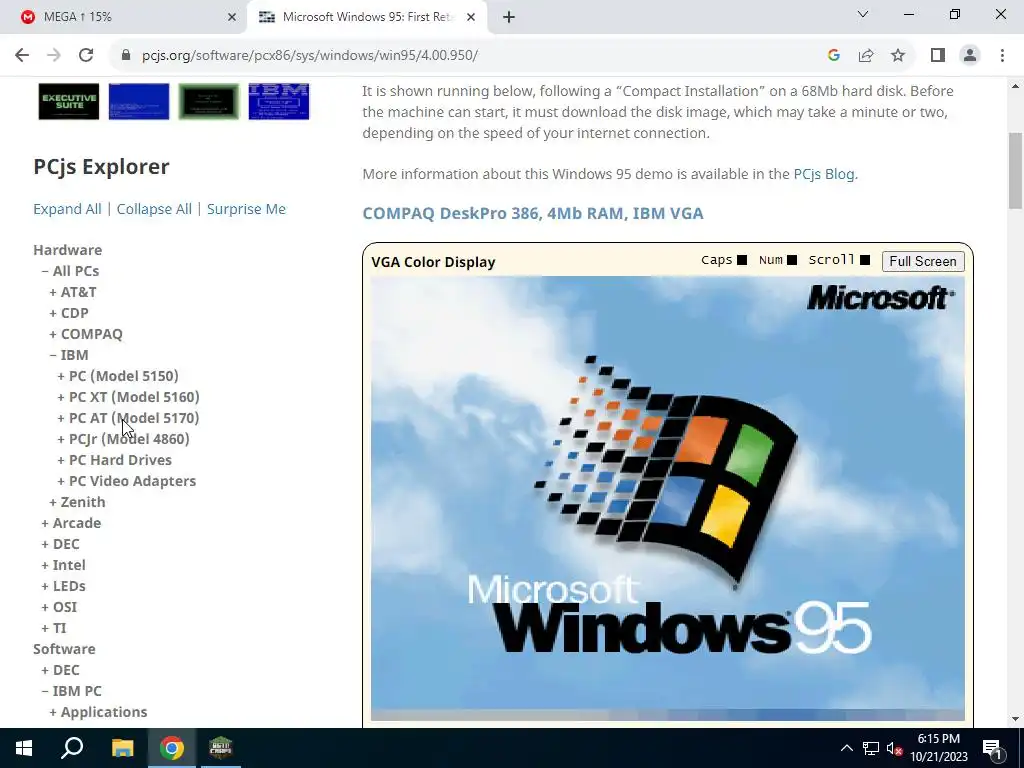Click the scrollbar down arrow
The width and height of the screenshot is (1024, 768).
[x=1015, y=718]
